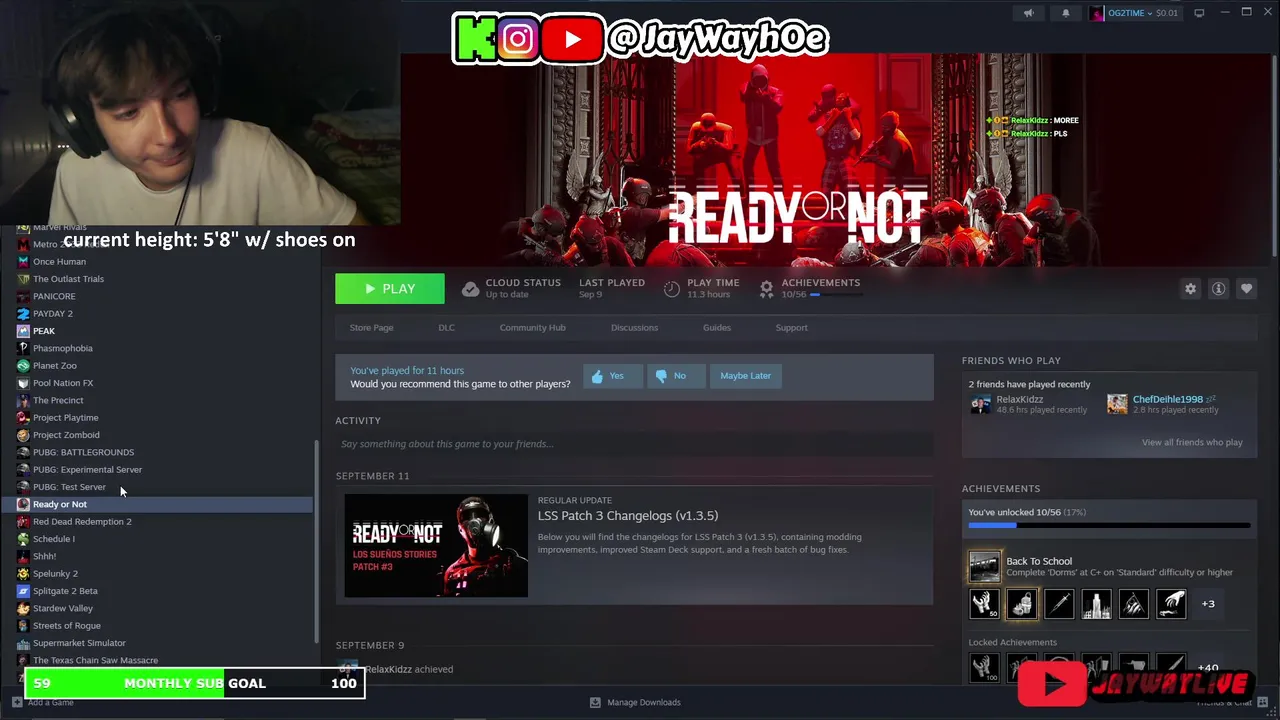Screen dimensions: 1280x720
Task: Open the Guides tab
Action: (716, 328)
